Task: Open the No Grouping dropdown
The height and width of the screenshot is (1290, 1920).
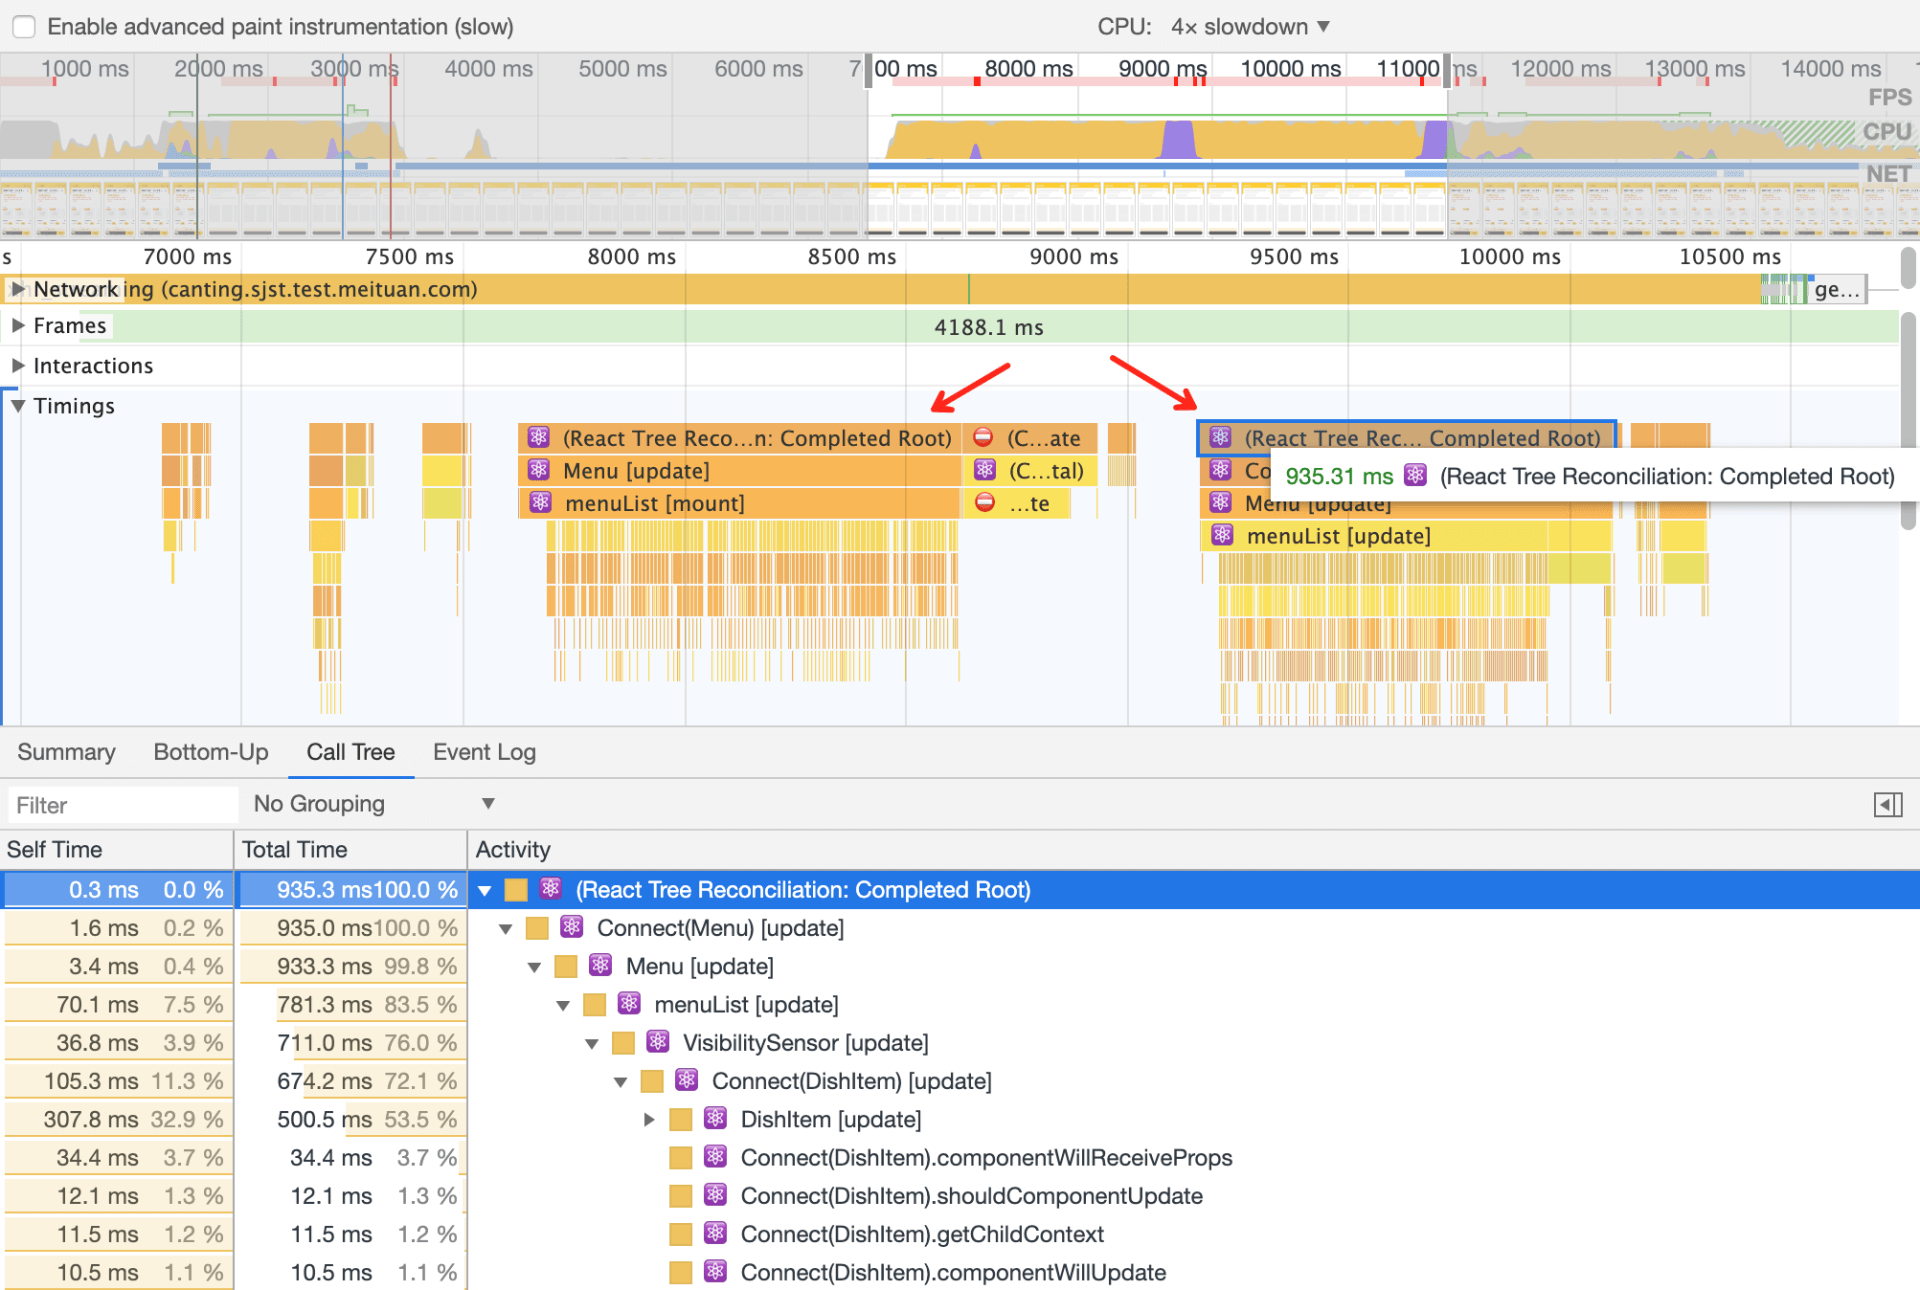Action: tap(373, 804)
